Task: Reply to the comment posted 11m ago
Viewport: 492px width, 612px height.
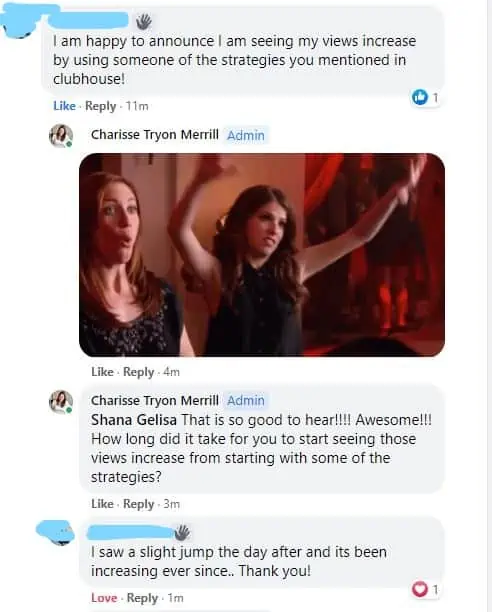Action: [x=101, y=106]
